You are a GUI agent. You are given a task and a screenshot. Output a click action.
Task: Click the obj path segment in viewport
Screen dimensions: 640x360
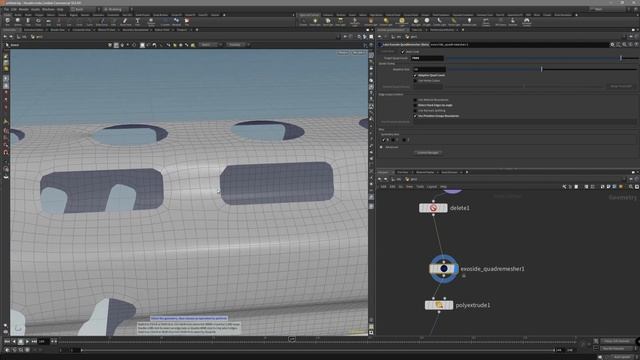pyautogui.click(x=23, y=37)
